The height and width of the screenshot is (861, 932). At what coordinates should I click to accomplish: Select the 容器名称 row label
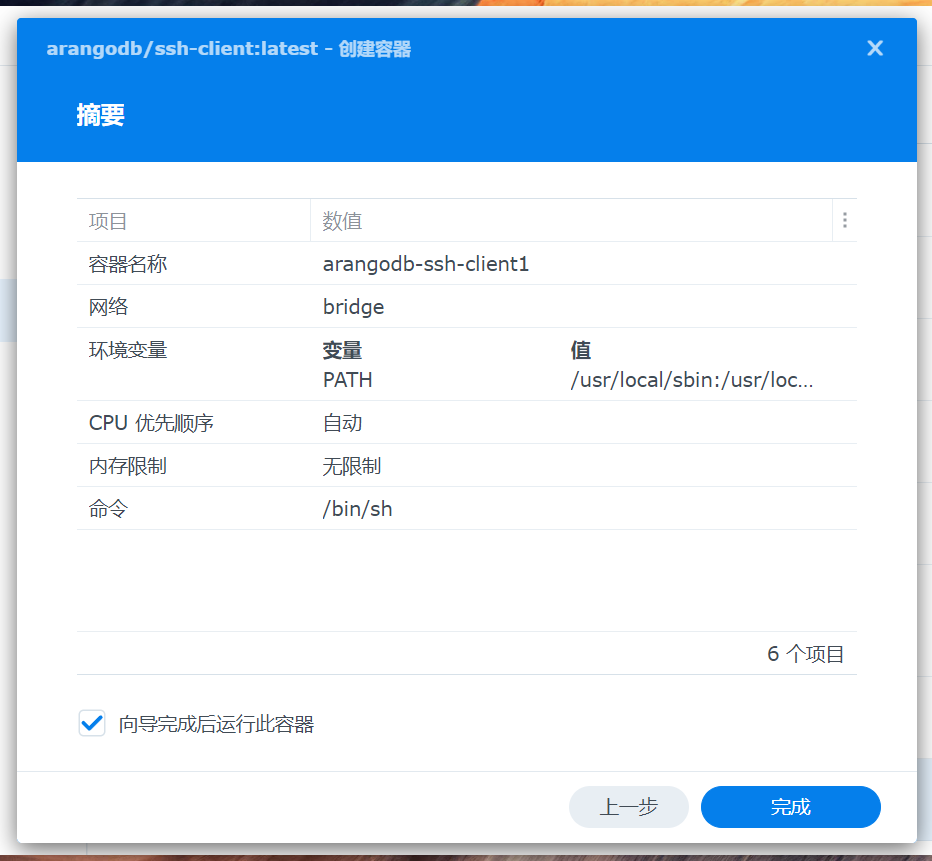[x=128, y=264]
